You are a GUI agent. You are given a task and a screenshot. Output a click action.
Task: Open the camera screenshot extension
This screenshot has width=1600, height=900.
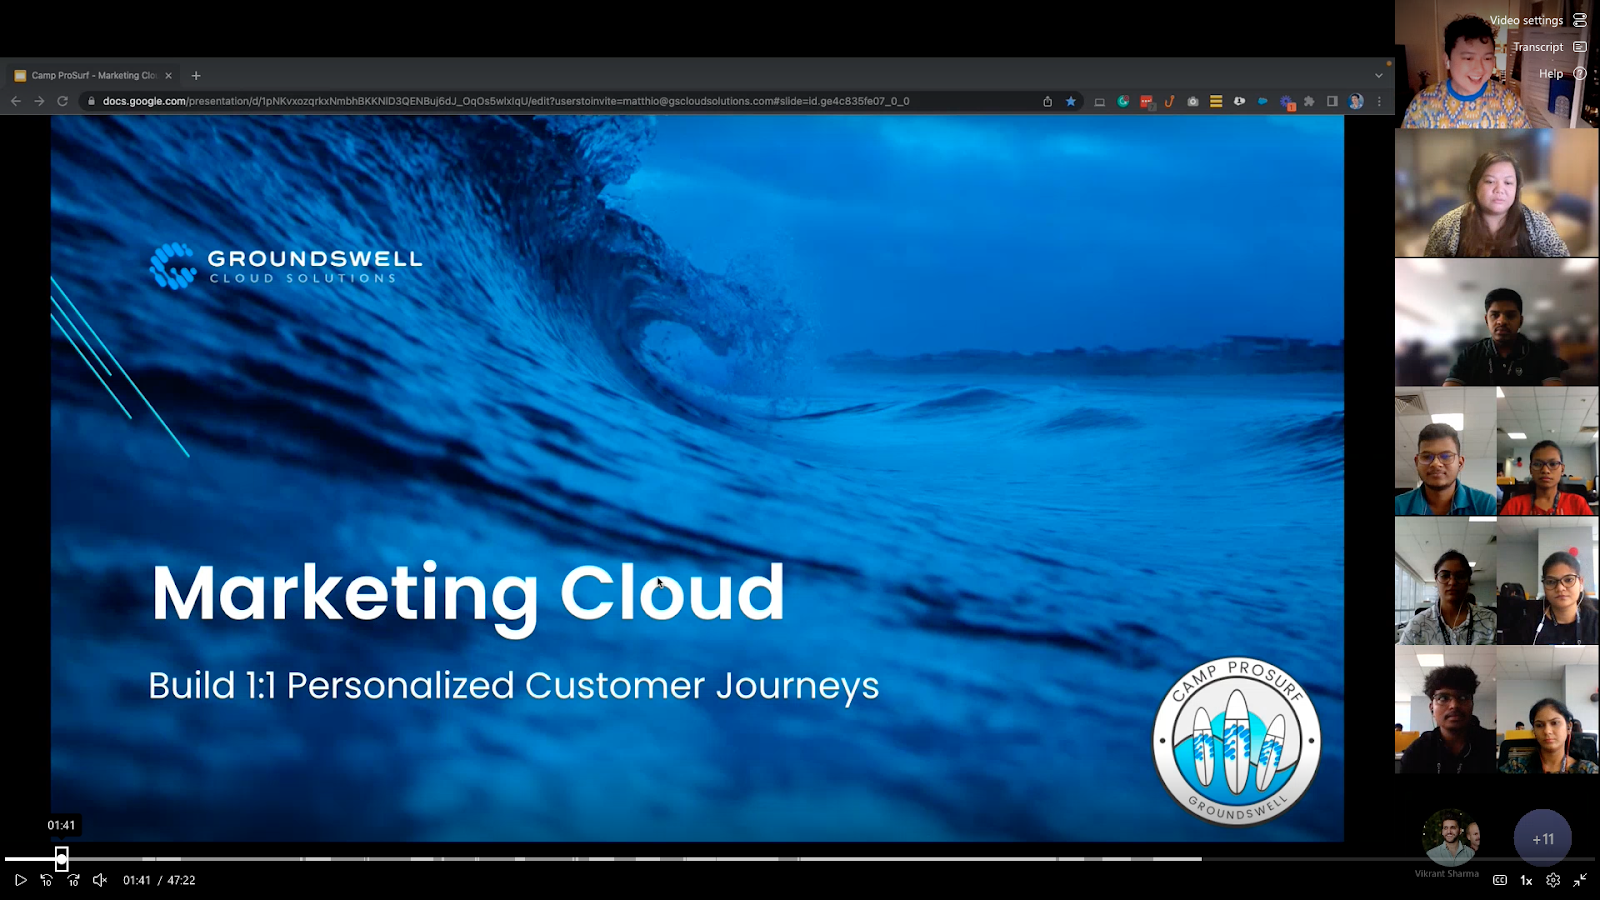(x=1193, y=101)
